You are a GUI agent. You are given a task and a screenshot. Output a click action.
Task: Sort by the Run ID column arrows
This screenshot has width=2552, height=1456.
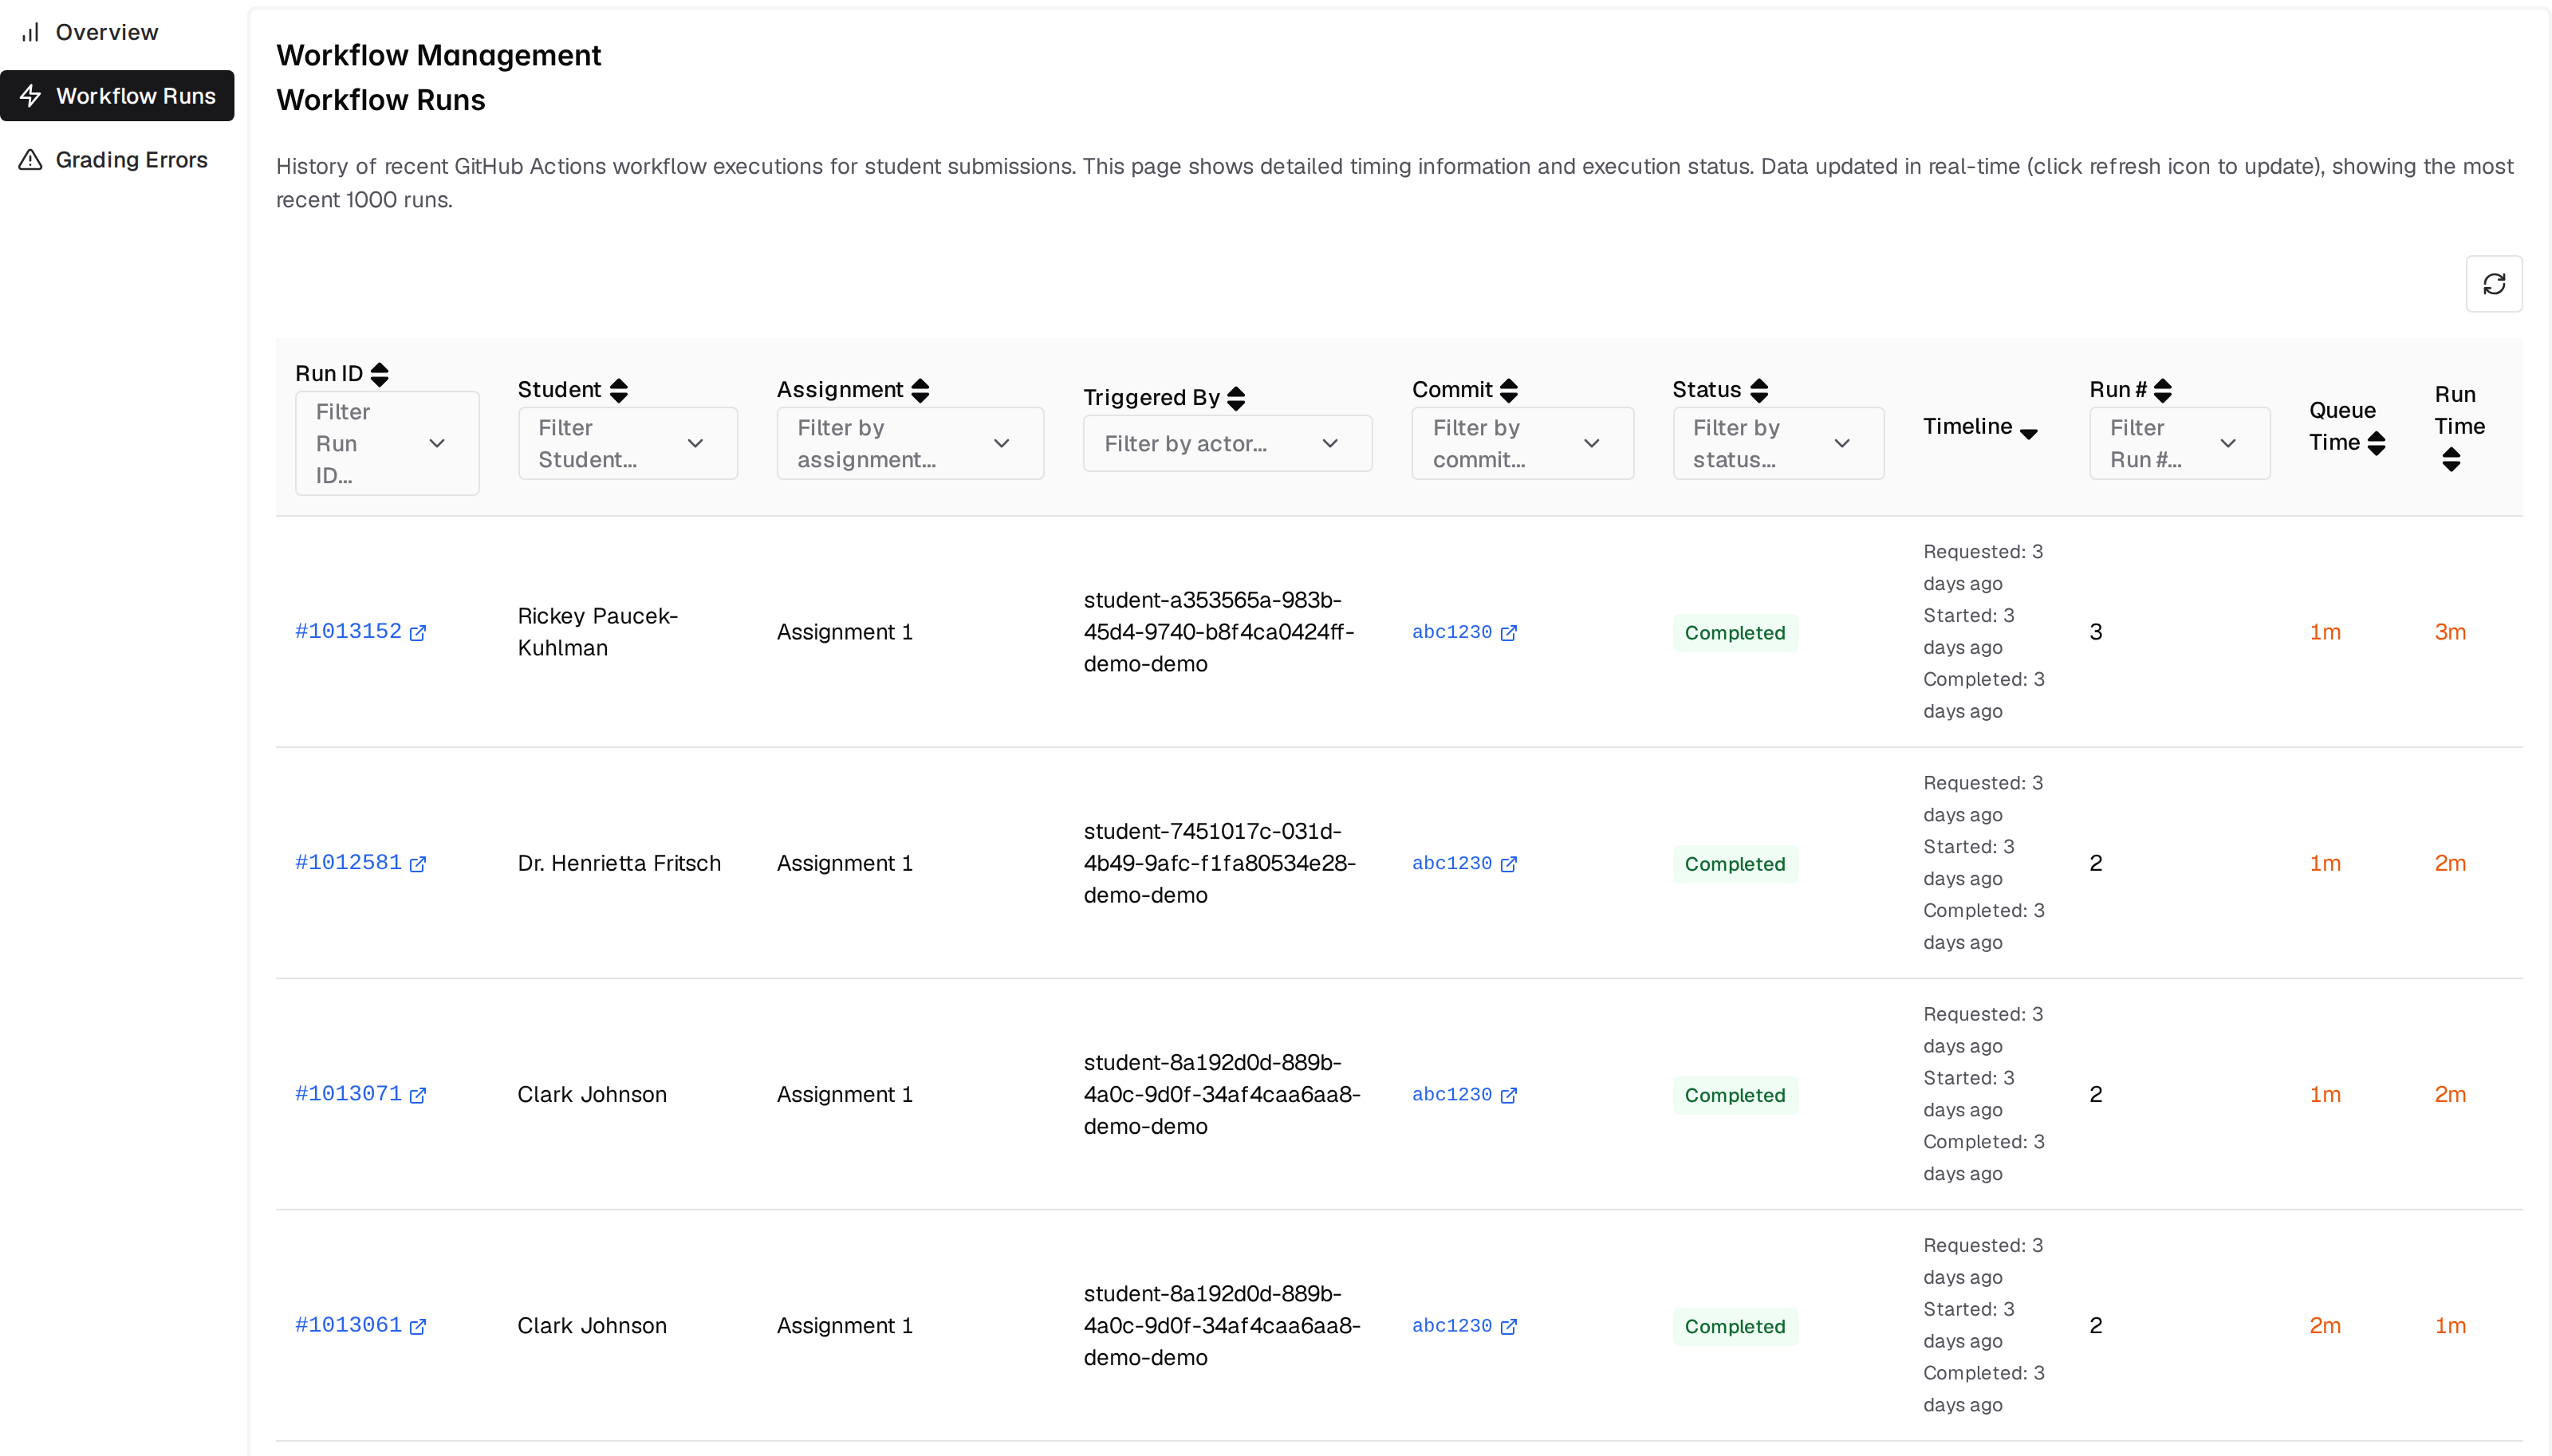tap(379, 374)
